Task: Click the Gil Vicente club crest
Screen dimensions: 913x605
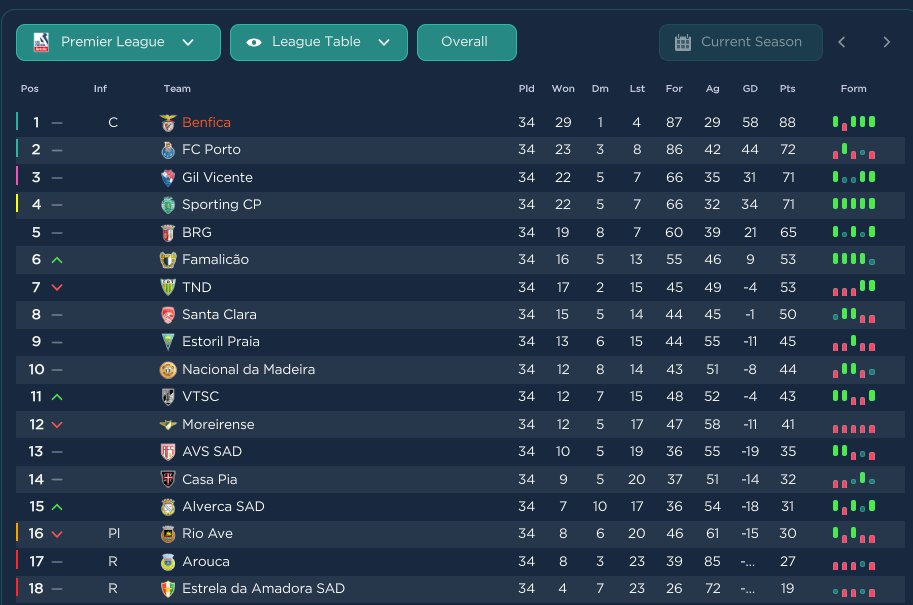Action: [168, 178]
